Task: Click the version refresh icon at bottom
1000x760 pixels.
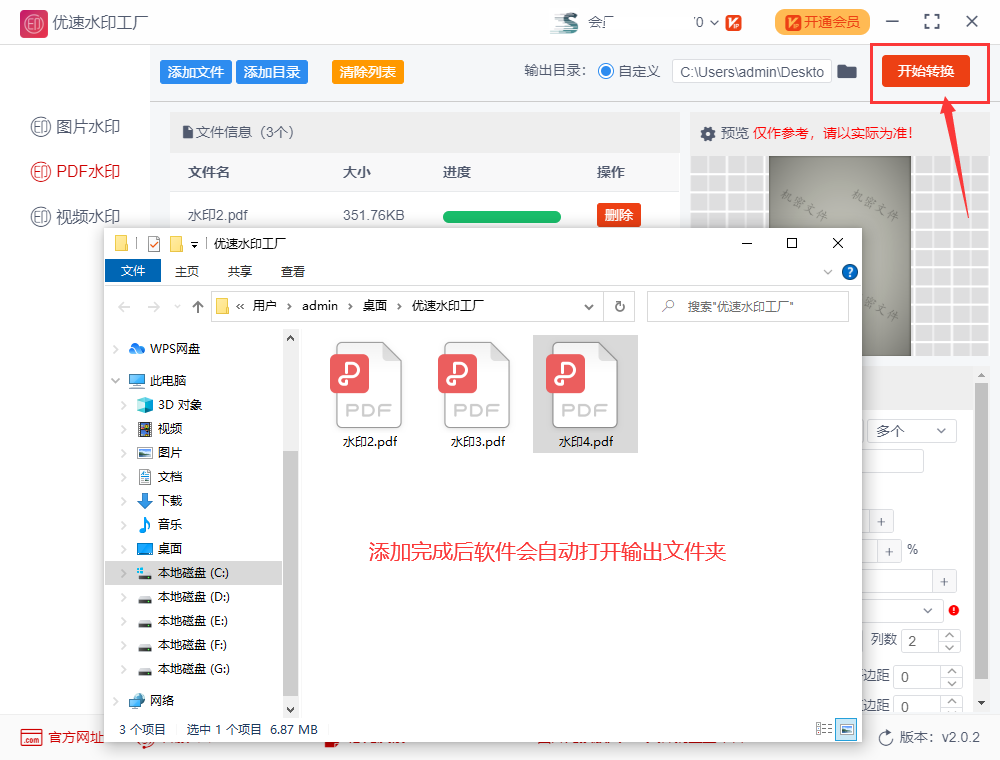Action: 886,738
